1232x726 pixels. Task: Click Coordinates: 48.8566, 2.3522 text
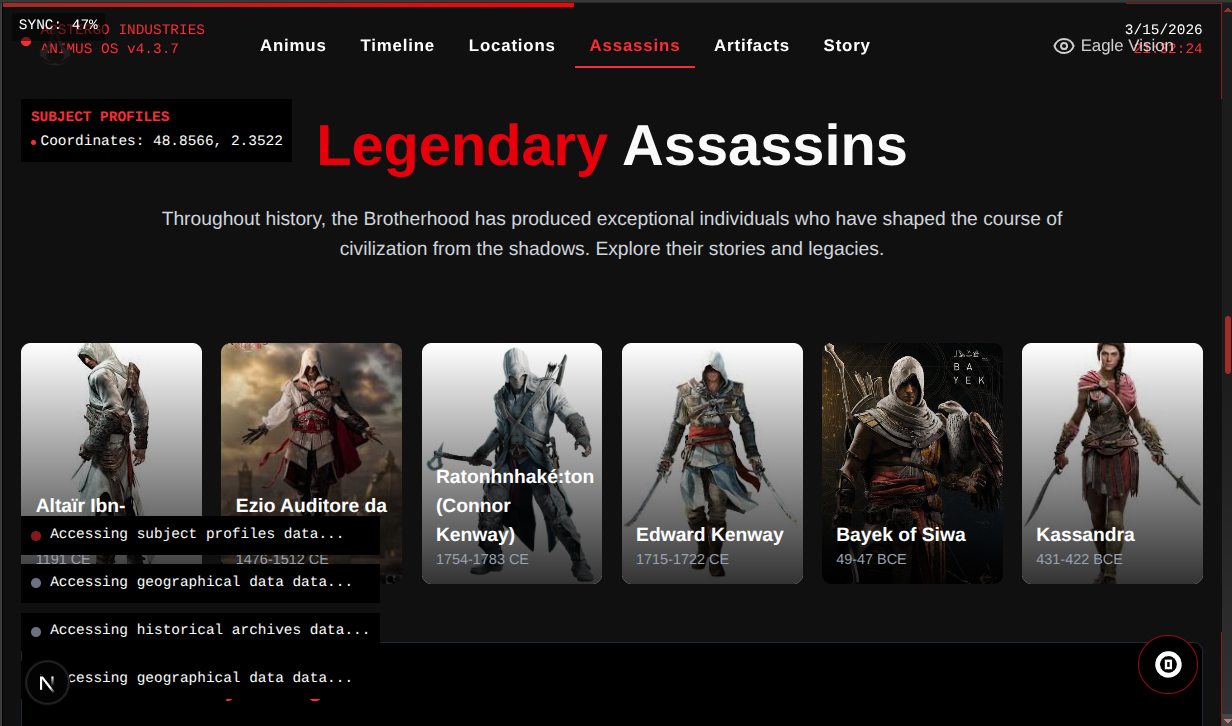pos(161,141)
